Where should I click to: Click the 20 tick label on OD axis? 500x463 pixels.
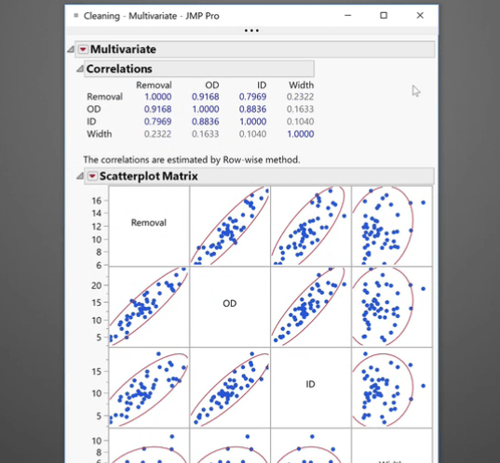coord(96,286)
